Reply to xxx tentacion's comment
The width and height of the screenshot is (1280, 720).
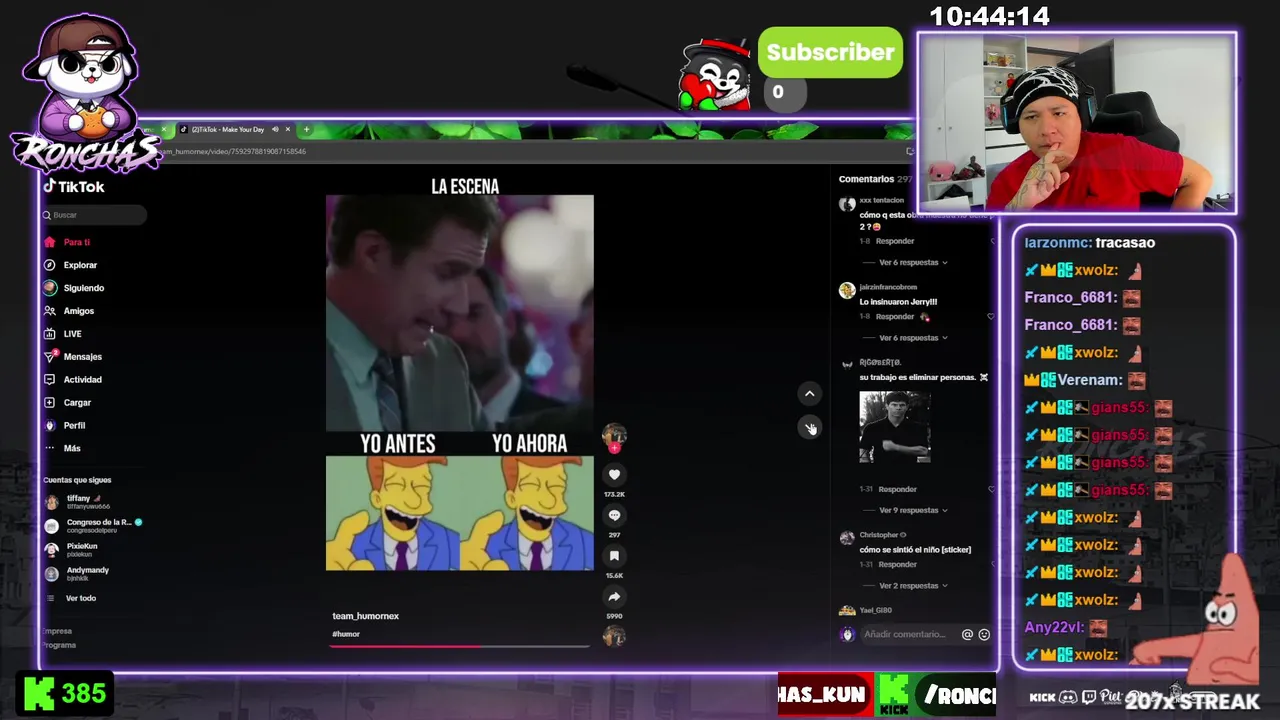pyautogui.click(x=894, y=241)
